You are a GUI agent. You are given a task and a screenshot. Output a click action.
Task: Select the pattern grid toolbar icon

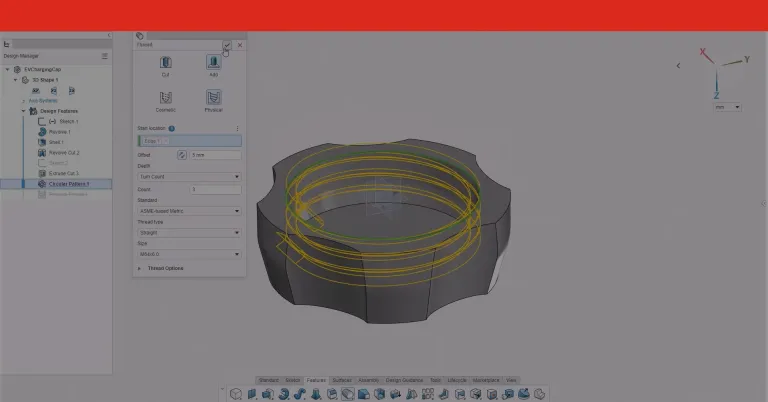click(428, 394)
